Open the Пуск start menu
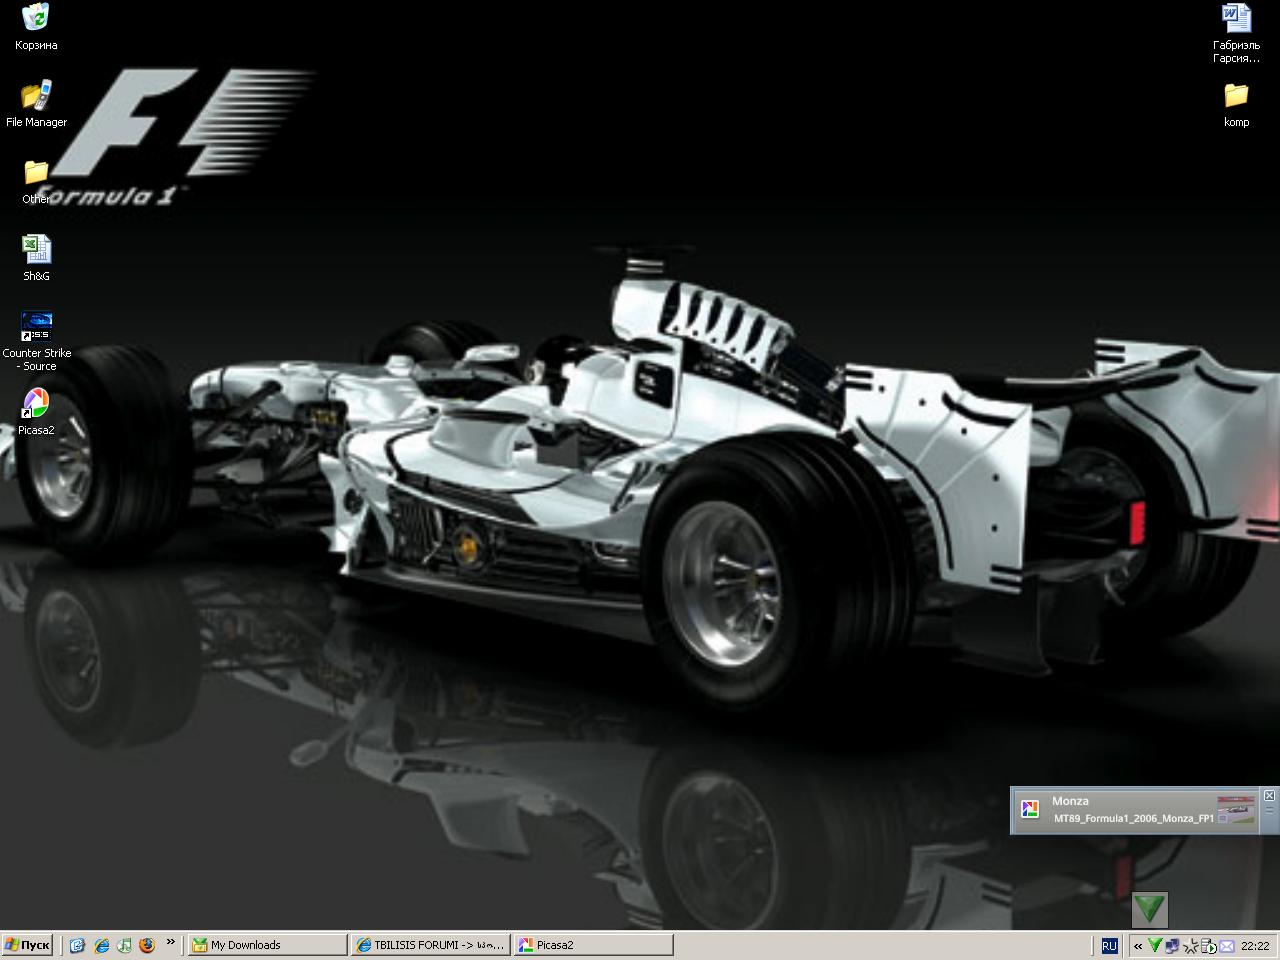1280x960 pixels. 27,945
